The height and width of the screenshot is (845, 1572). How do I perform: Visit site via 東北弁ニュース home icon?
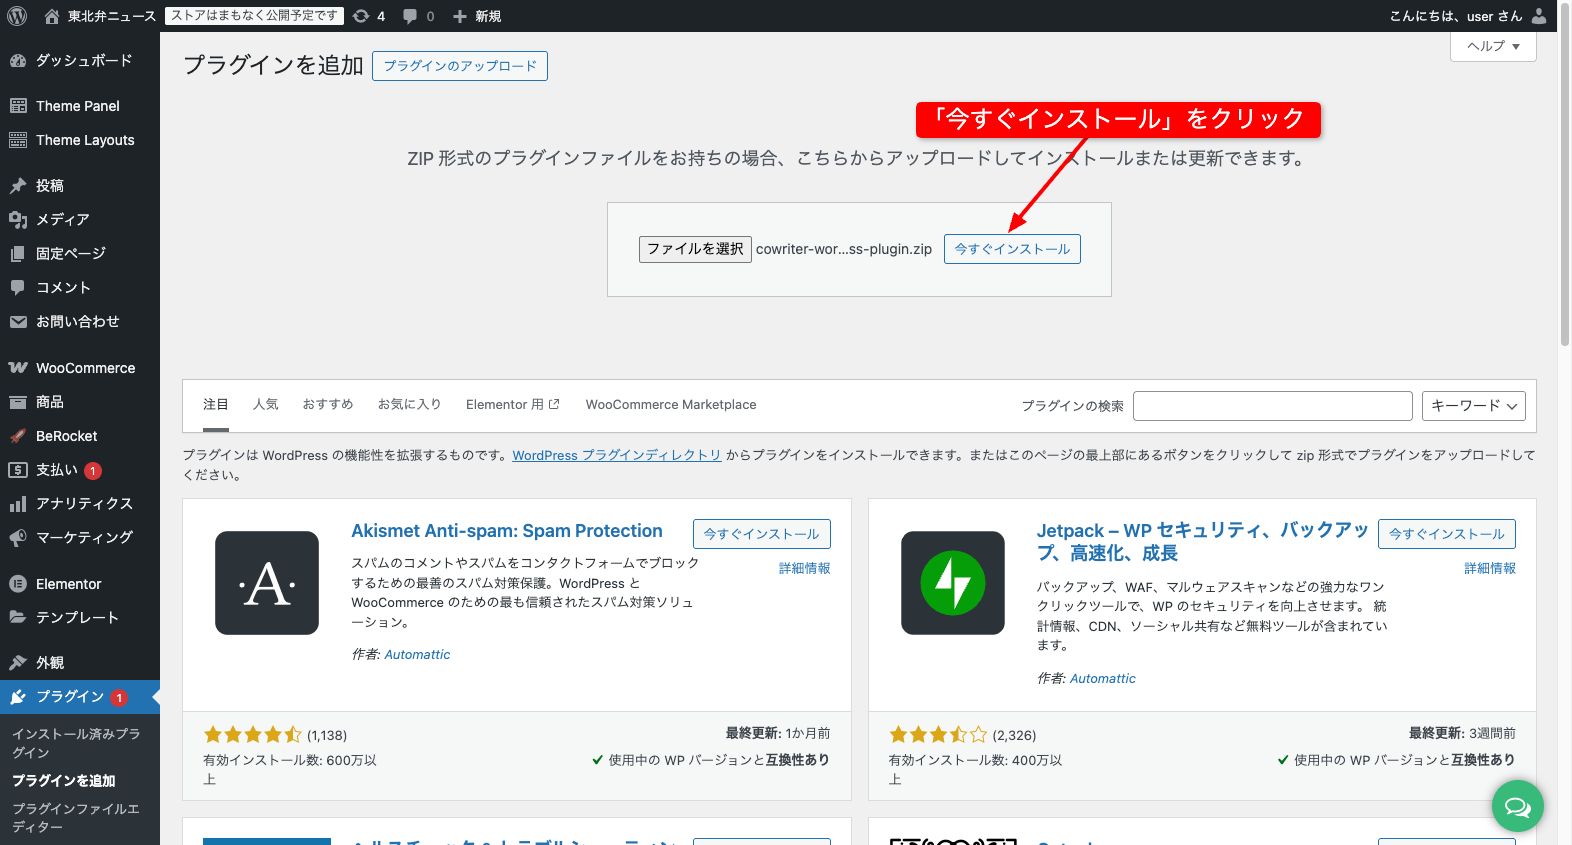52,16
